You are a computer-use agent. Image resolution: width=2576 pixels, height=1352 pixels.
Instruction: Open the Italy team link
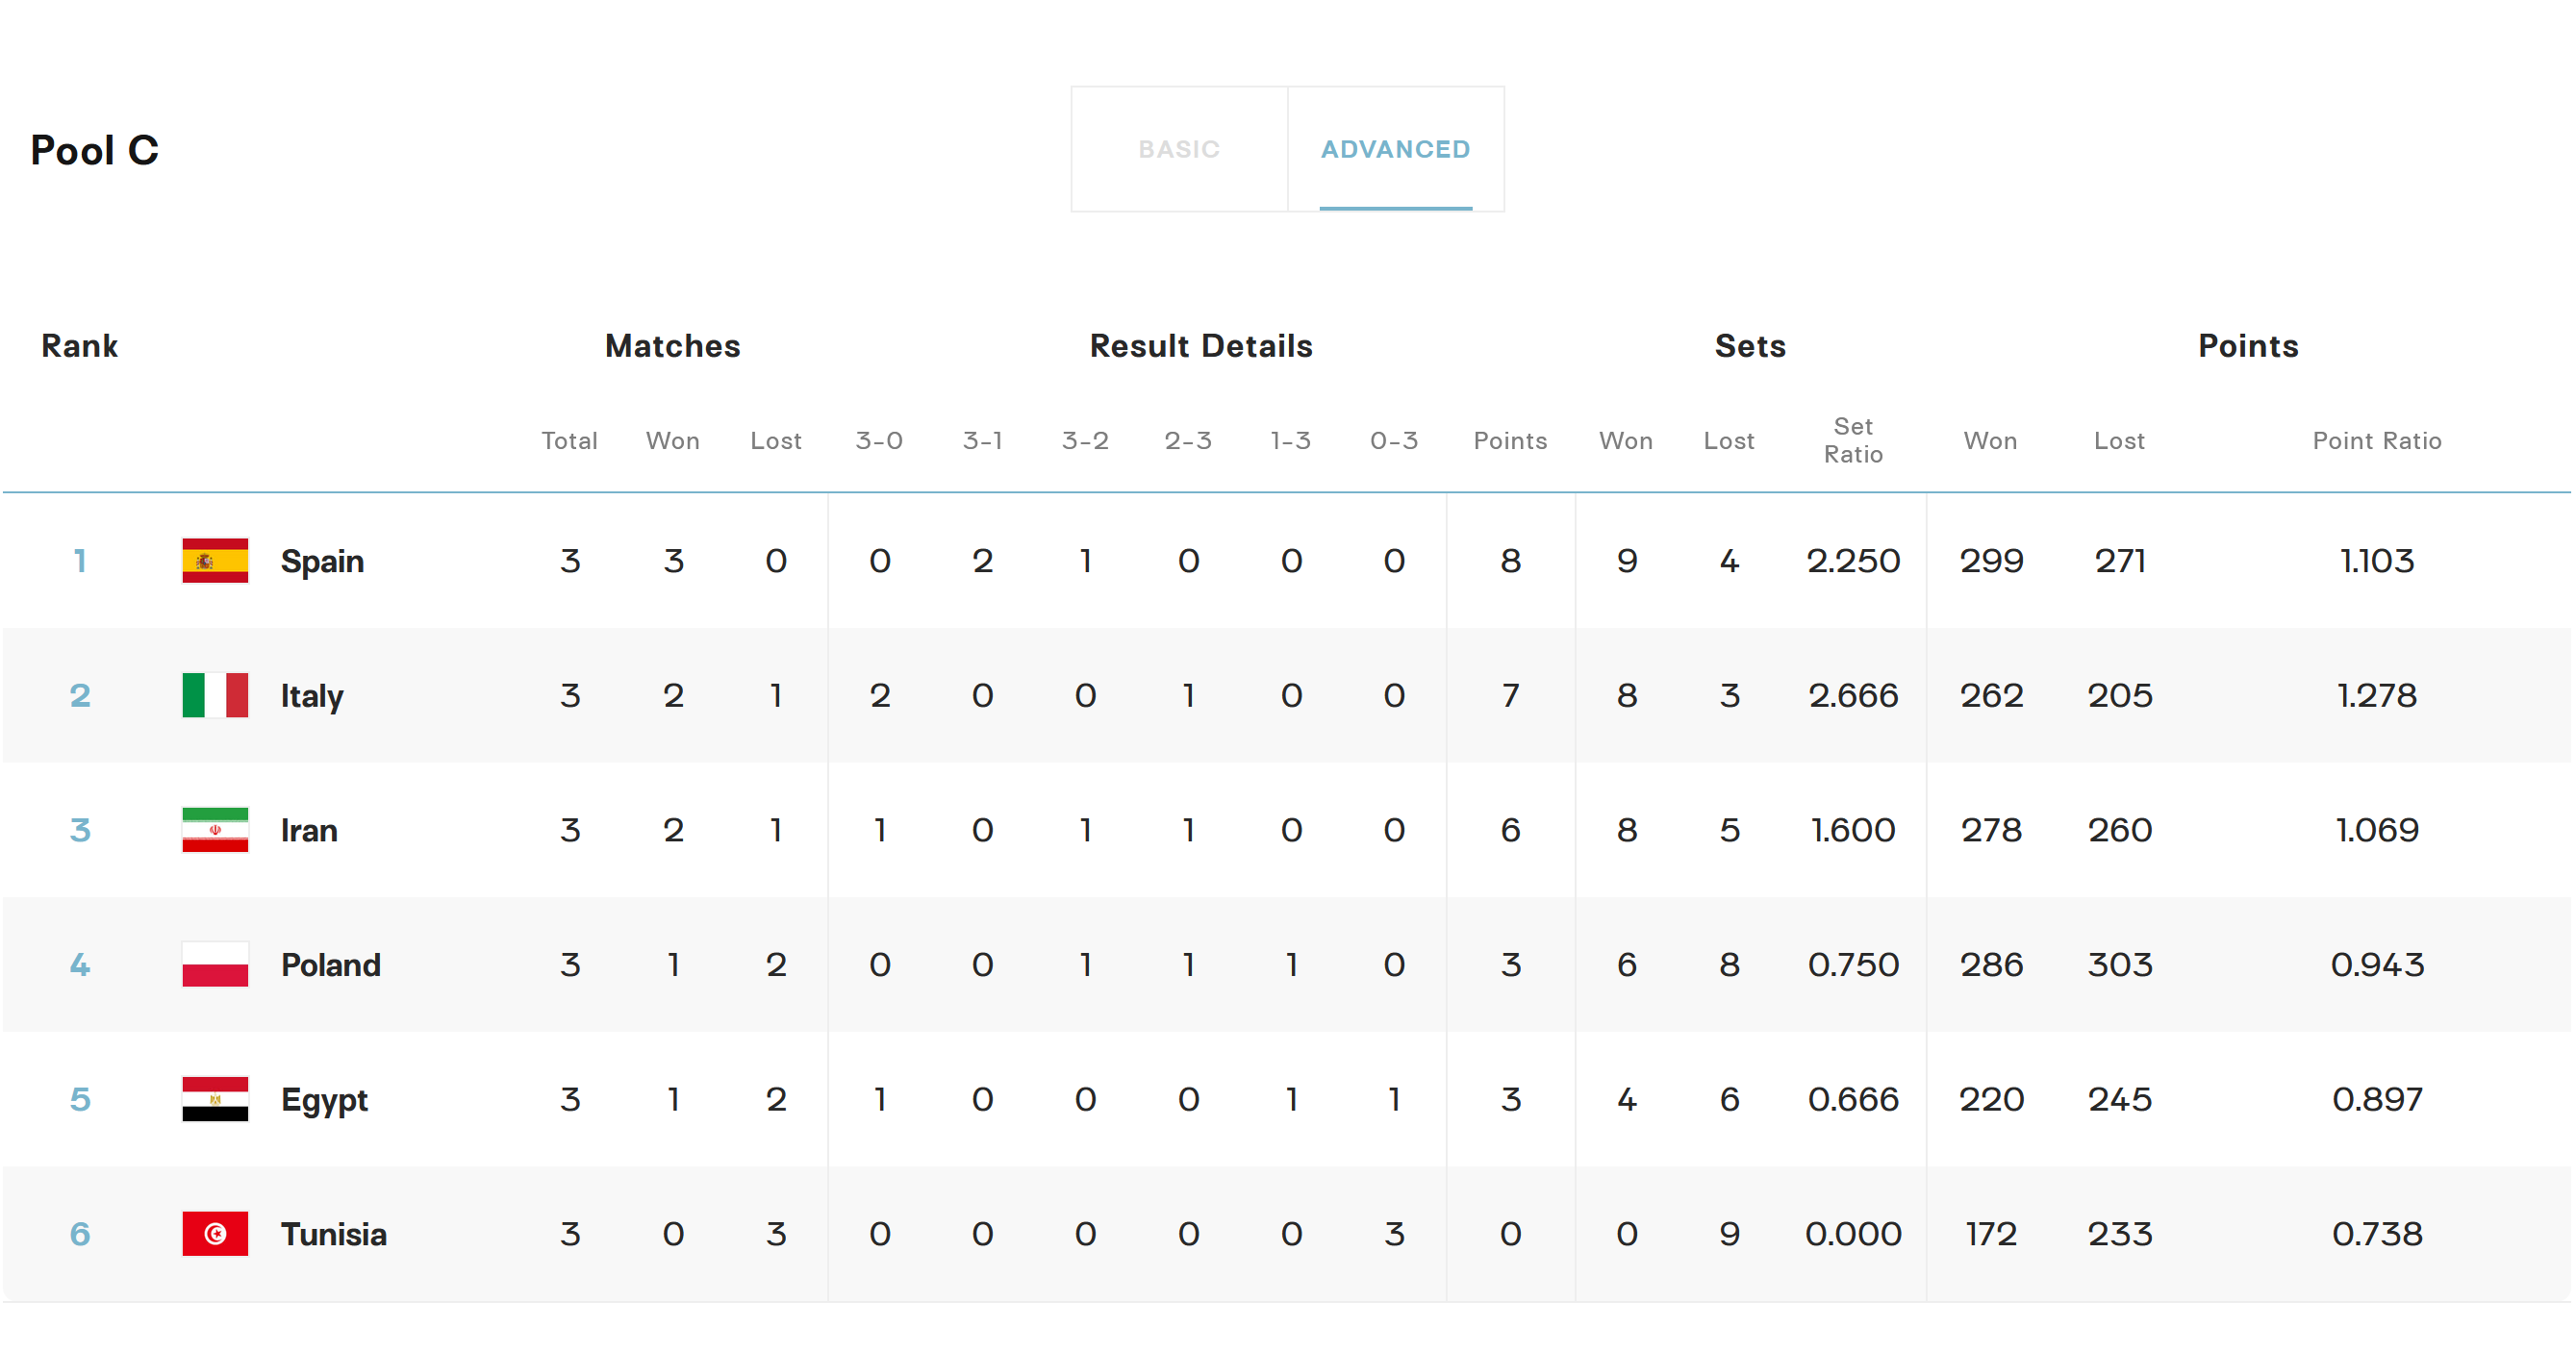[312, 695]
